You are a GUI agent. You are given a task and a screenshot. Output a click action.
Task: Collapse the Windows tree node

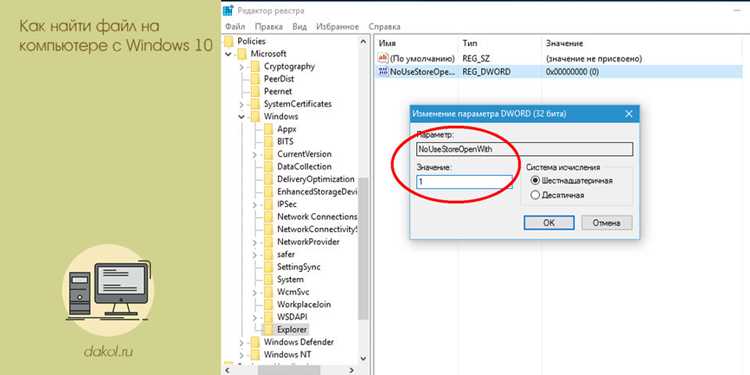(242, 117)
